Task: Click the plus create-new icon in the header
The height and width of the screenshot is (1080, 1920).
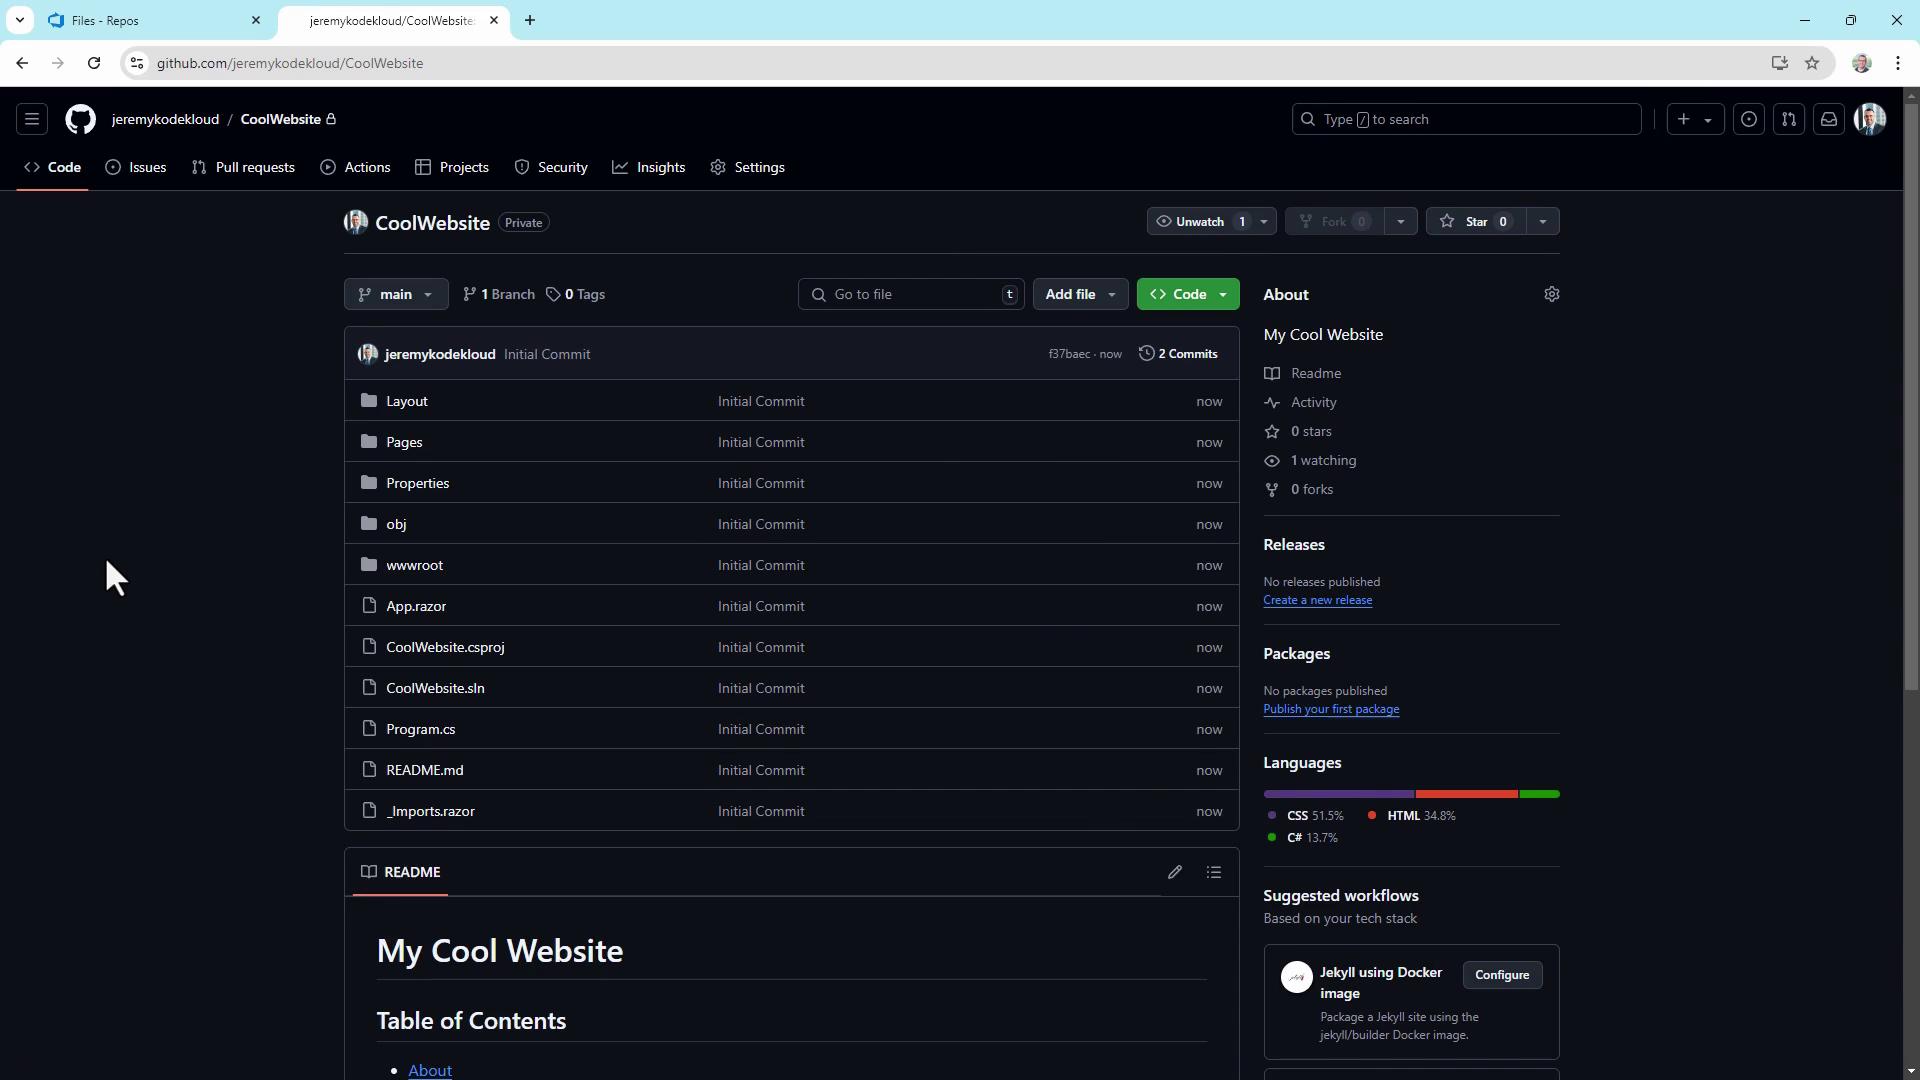Action: [1684, 119]
